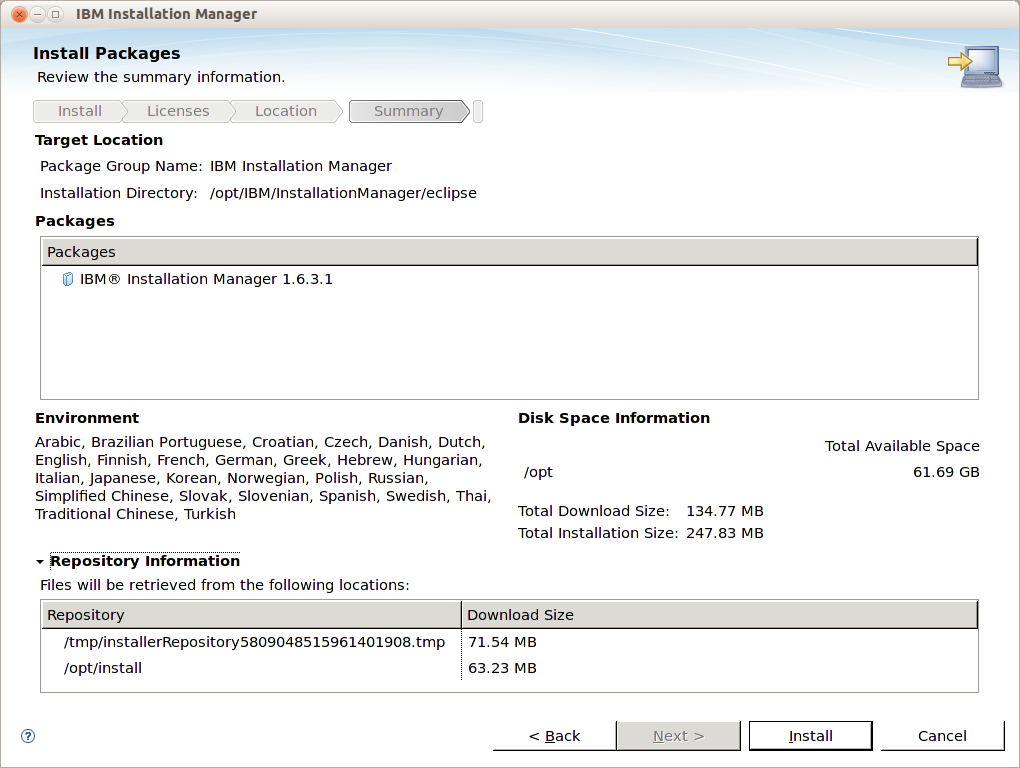1020x768 pixels.
Task: Select the /tmp/installerRepository repository row
Action: [254, 642]
